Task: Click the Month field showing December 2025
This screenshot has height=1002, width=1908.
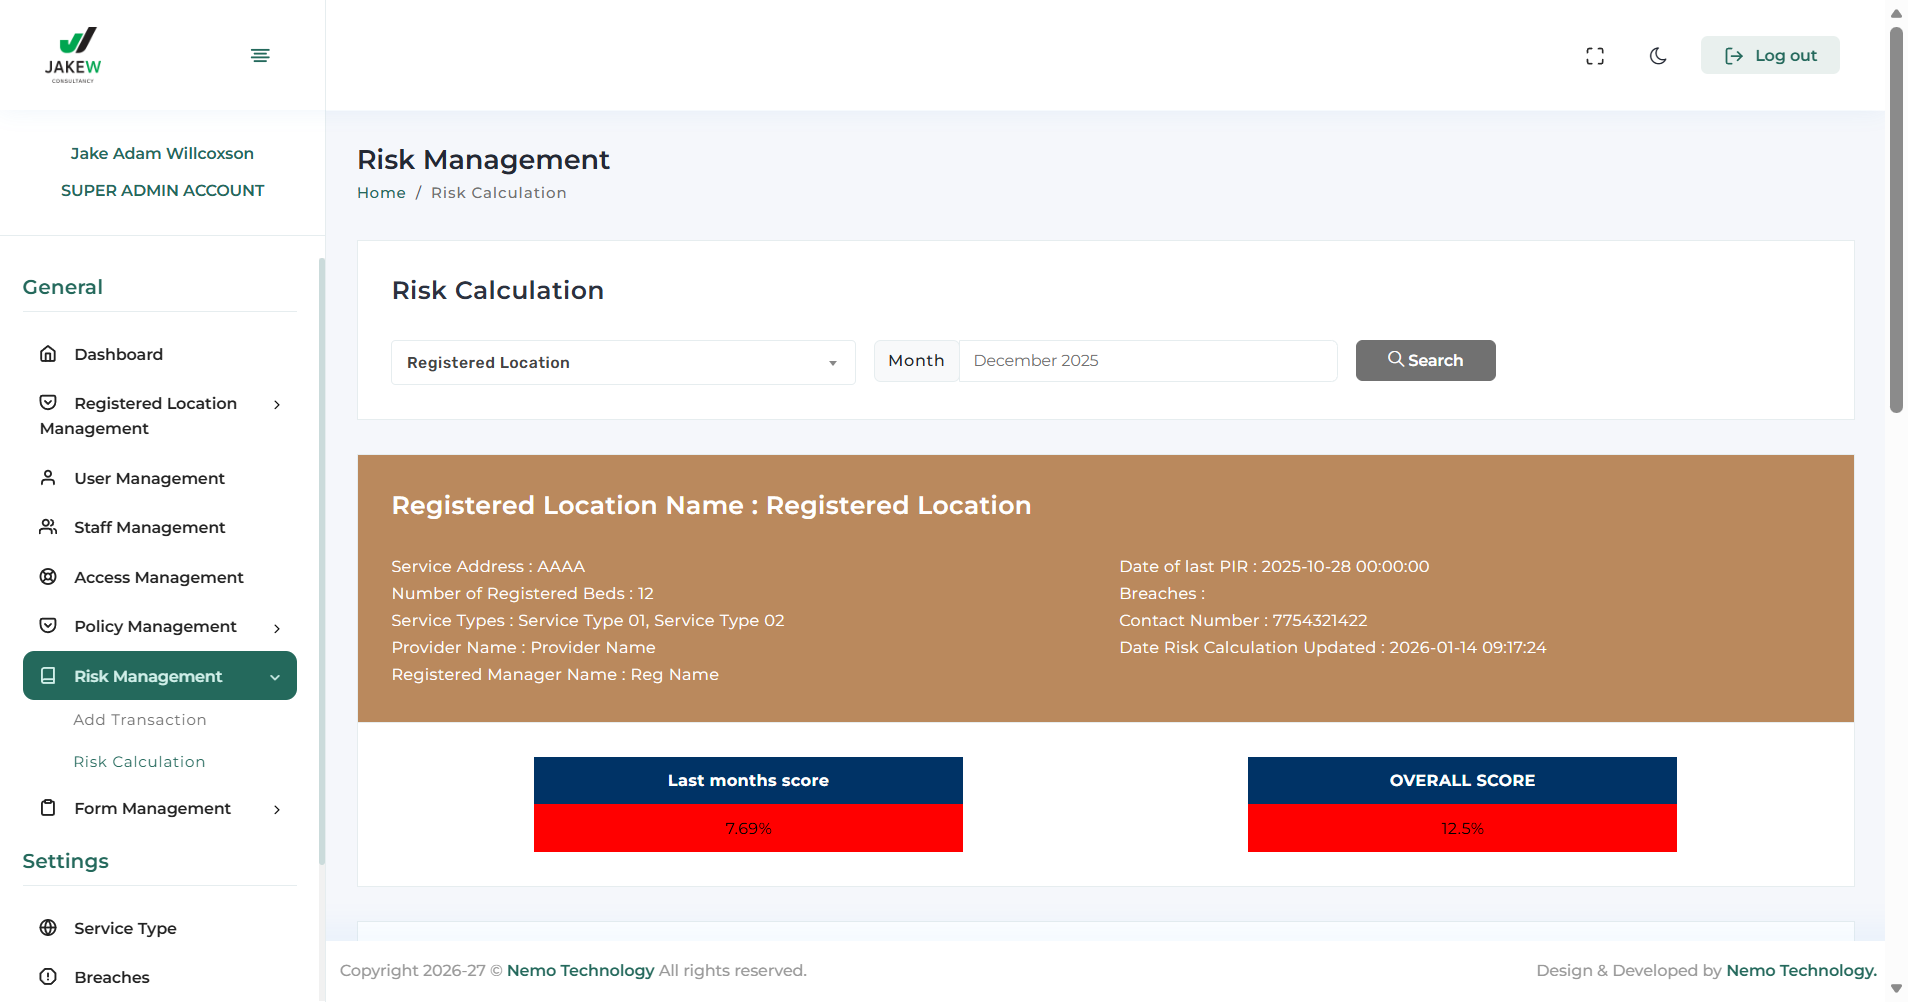Action: tap(1147, 361)
